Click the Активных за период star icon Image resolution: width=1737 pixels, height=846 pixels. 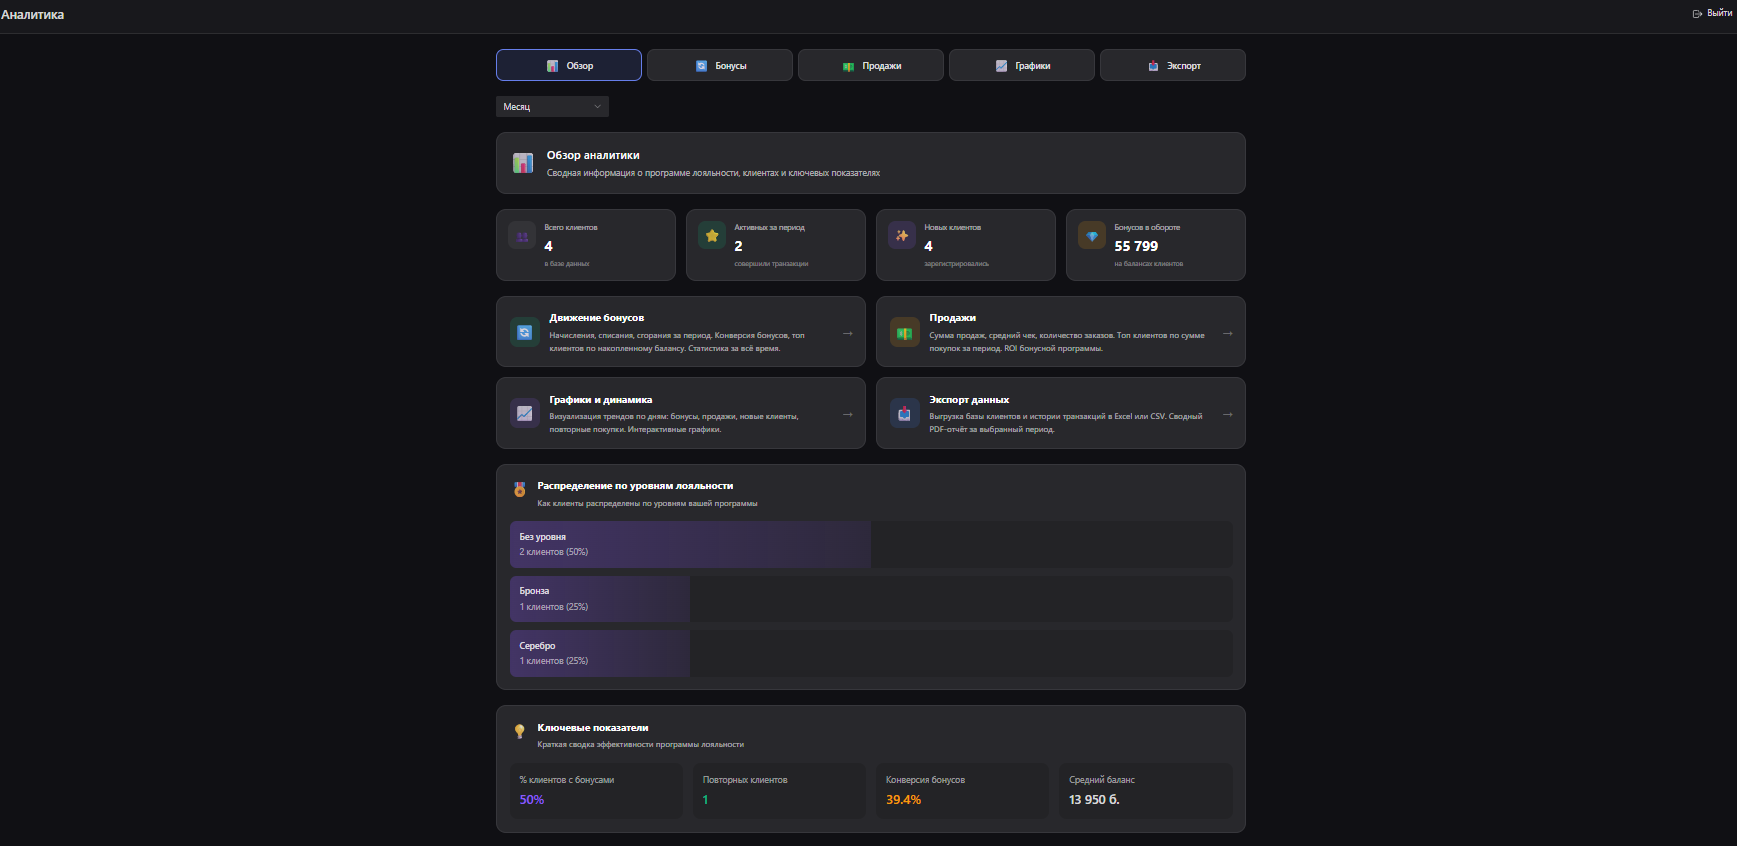click(x=712, y=236)
